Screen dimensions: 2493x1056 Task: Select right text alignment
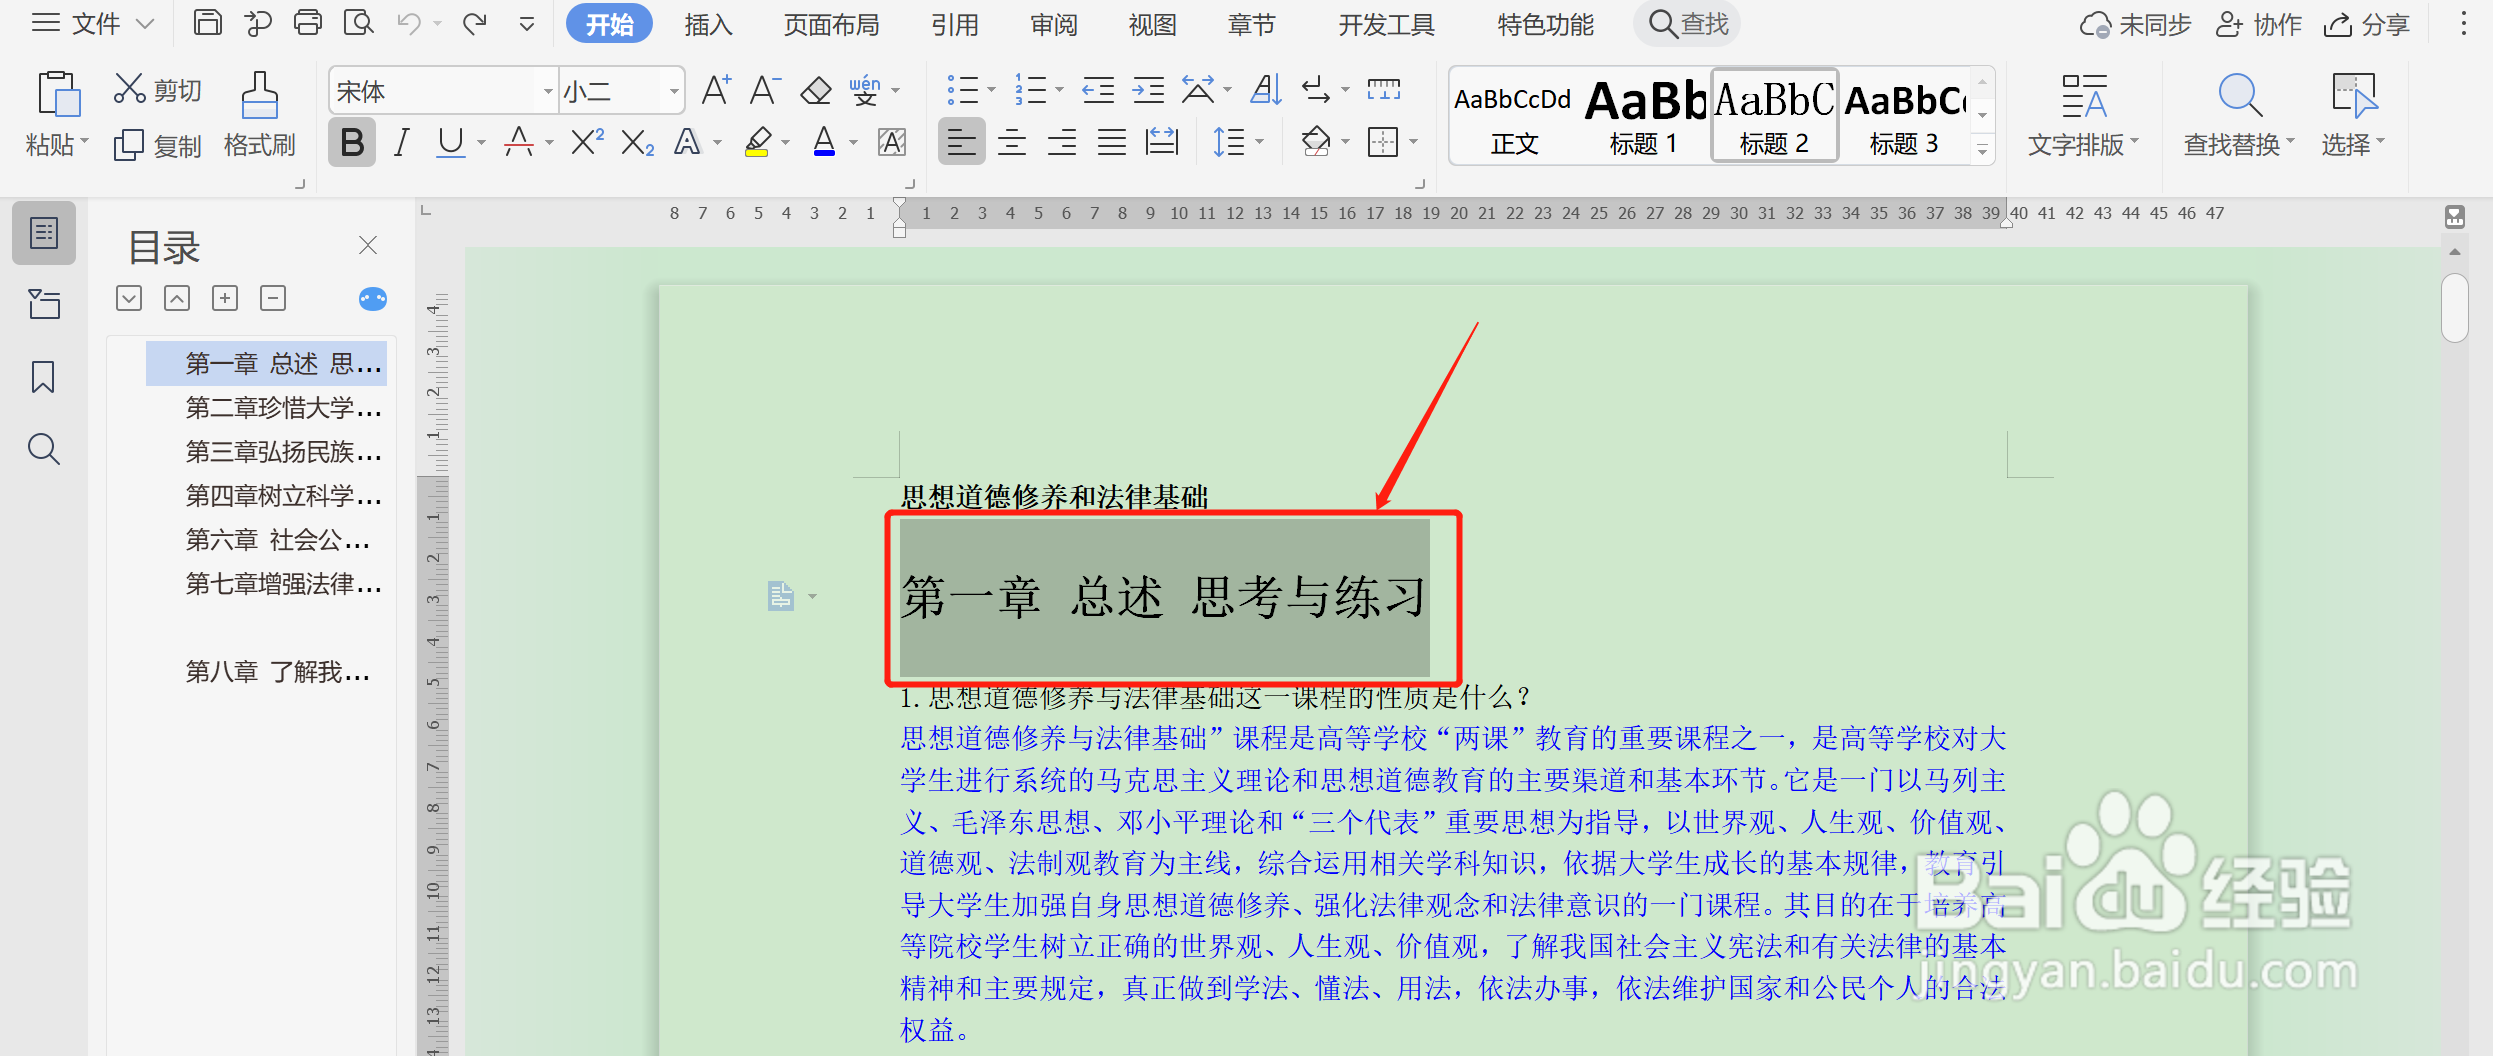point(1062,143)
